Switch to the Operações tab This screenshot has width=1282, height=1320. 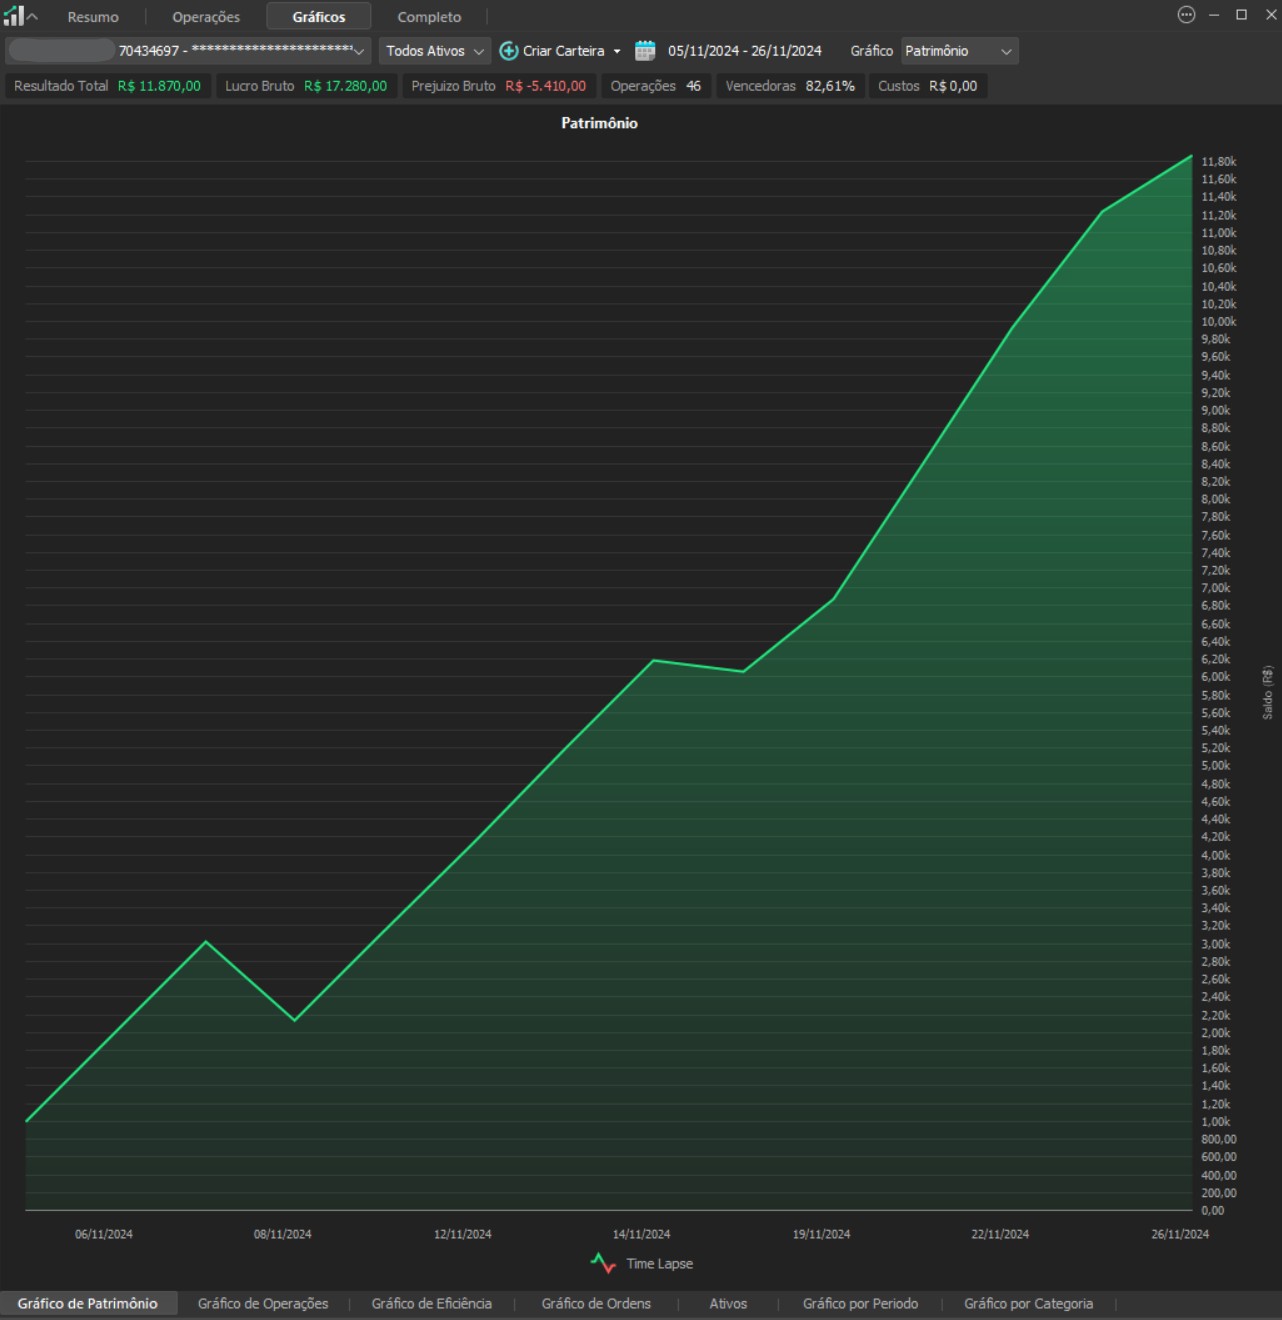click(x=206, y=17)
